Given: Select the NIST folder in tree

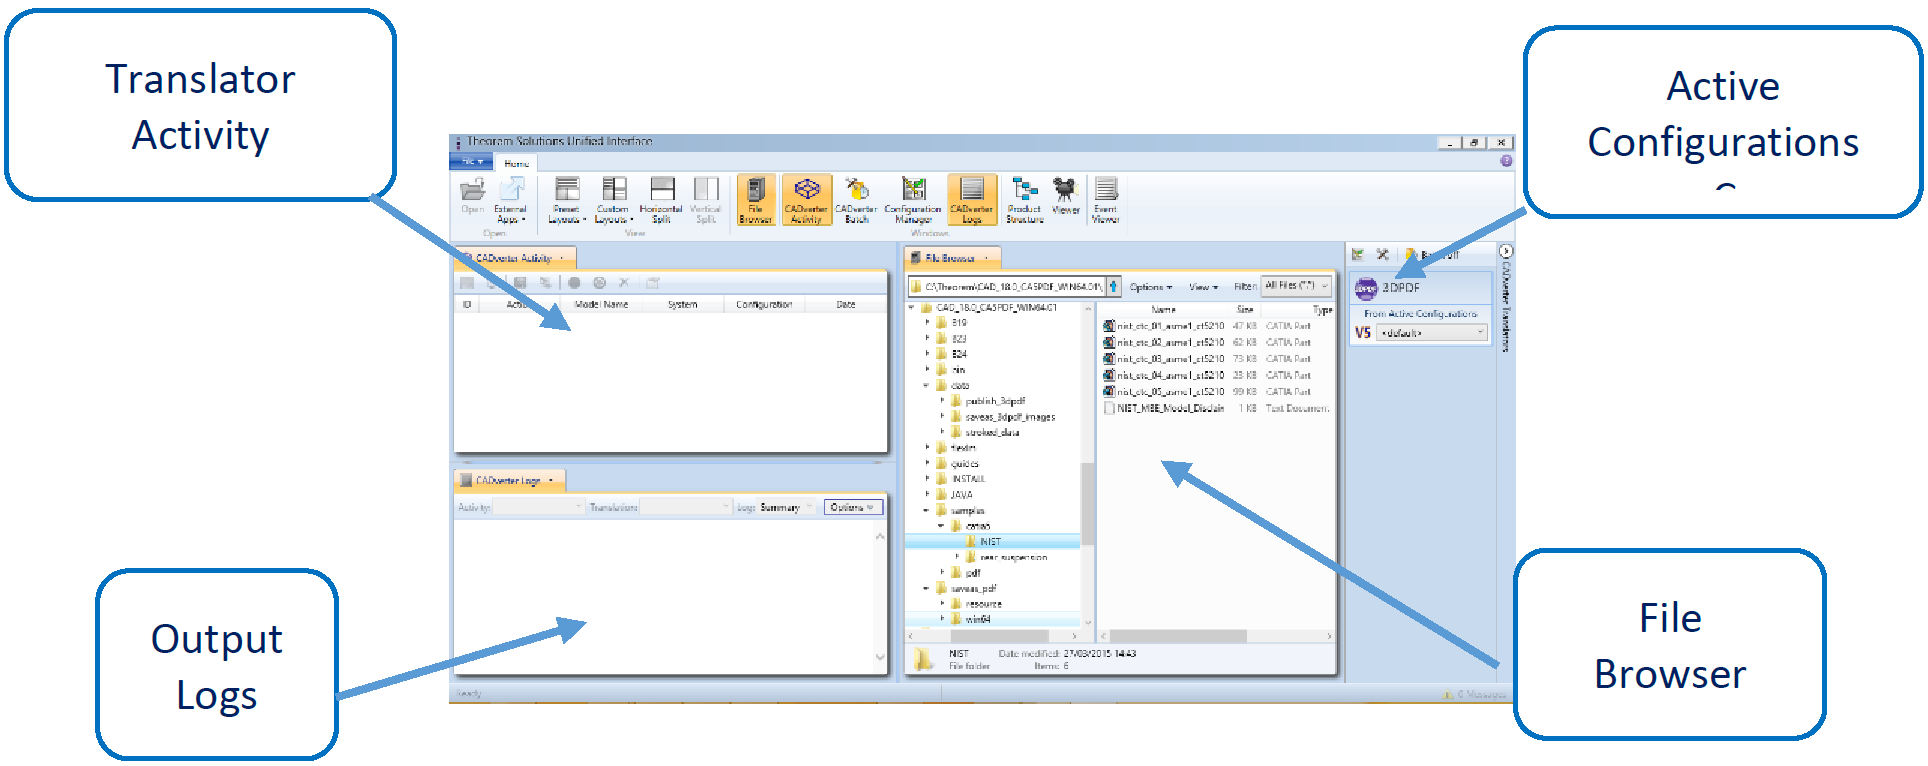Looking at the screenshot, I should pos(984,542).
